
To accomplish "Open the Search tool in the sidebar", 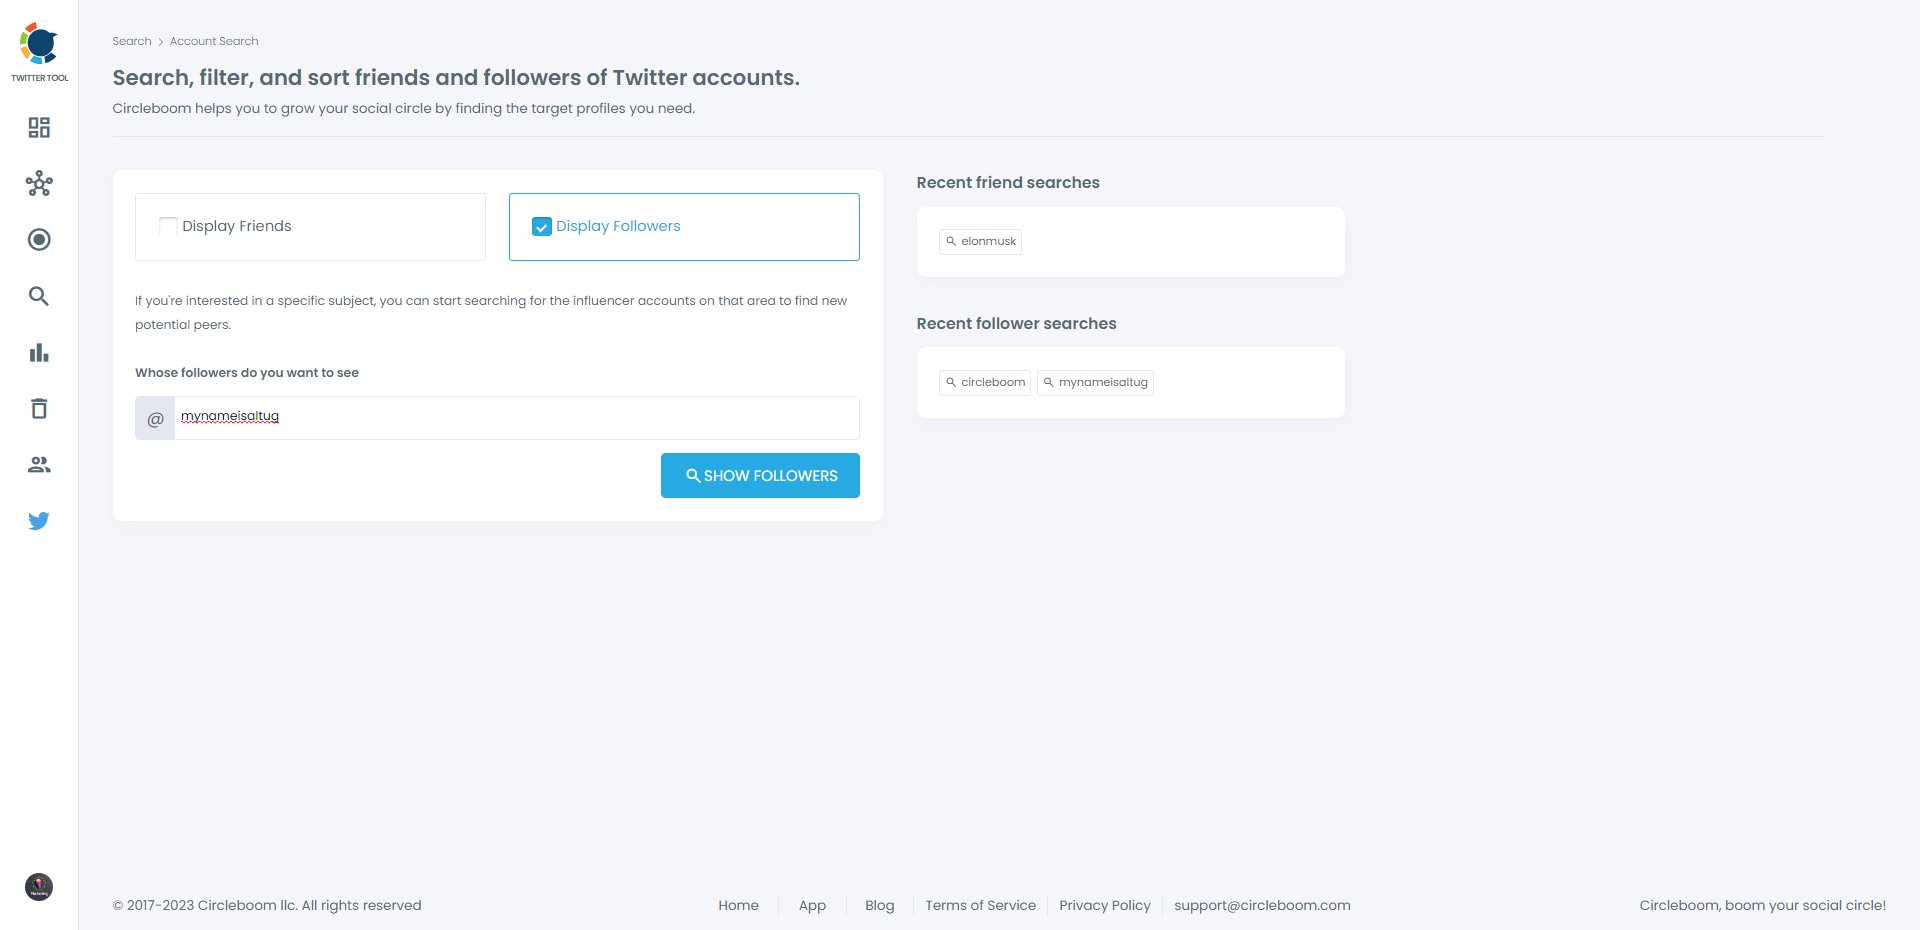I will click(x=38, y=296).
